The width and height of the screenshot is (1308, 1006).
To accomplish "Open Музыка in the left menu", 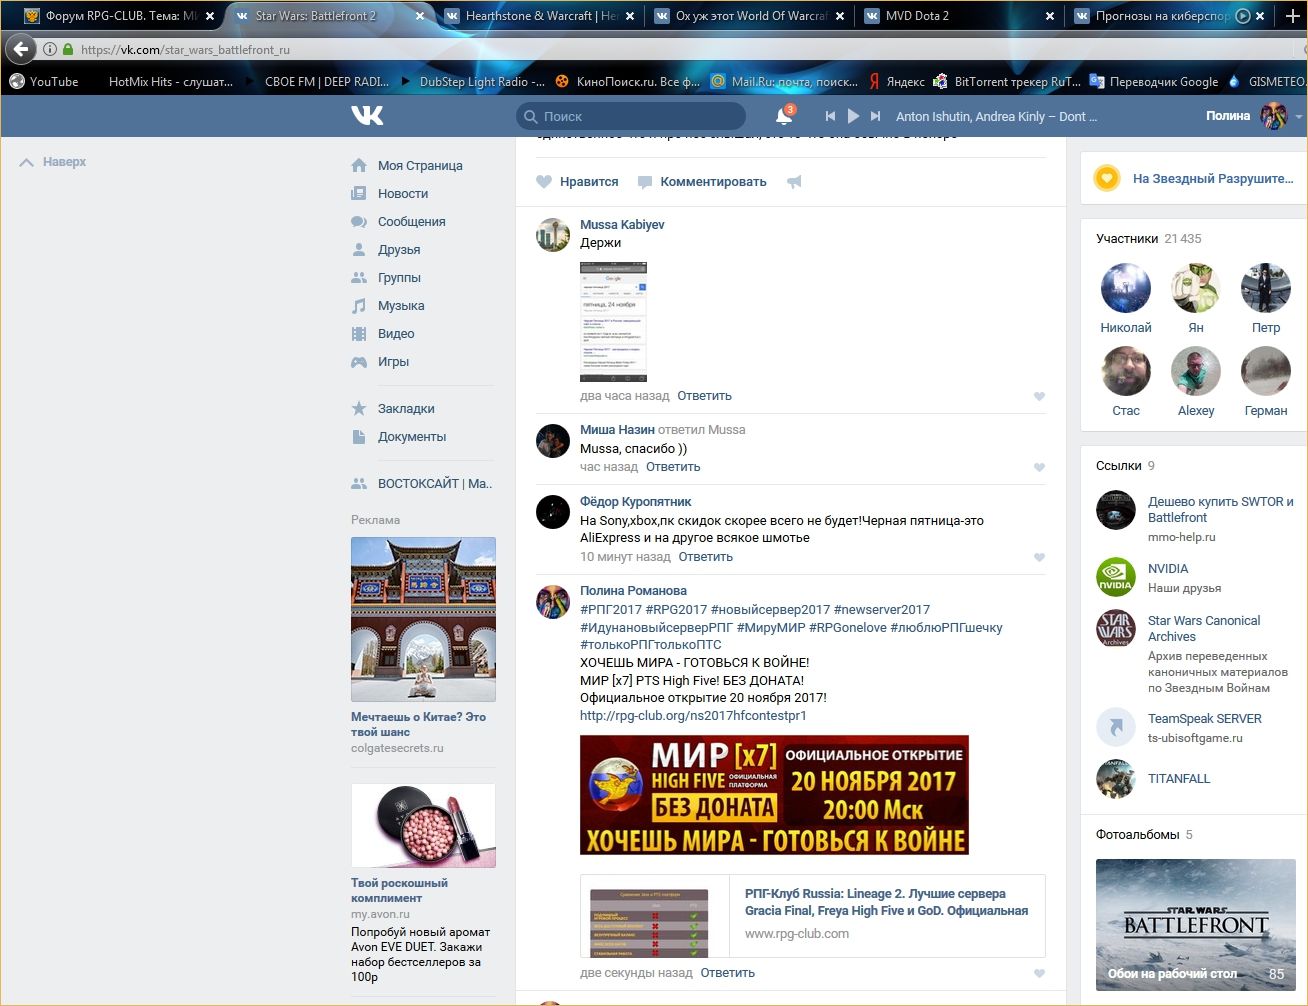I will tap(400, 306).
